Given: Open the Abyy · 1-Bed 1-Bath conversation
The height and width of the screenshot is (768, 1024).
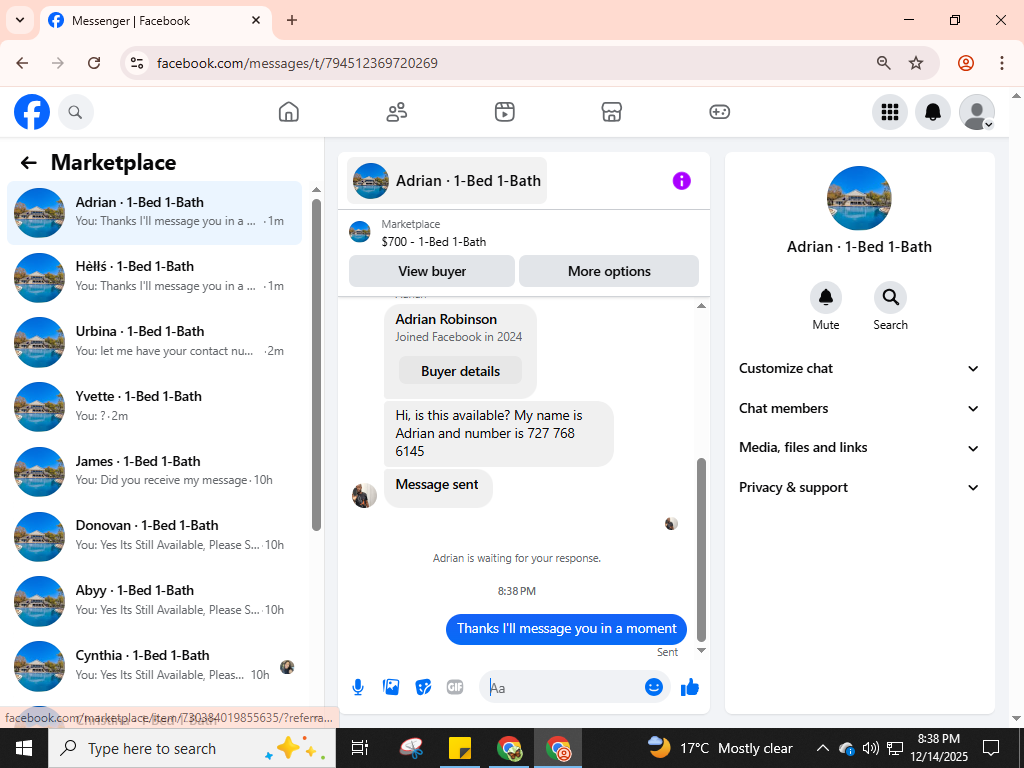Looking at the screenshot, I should pos(154,600).
